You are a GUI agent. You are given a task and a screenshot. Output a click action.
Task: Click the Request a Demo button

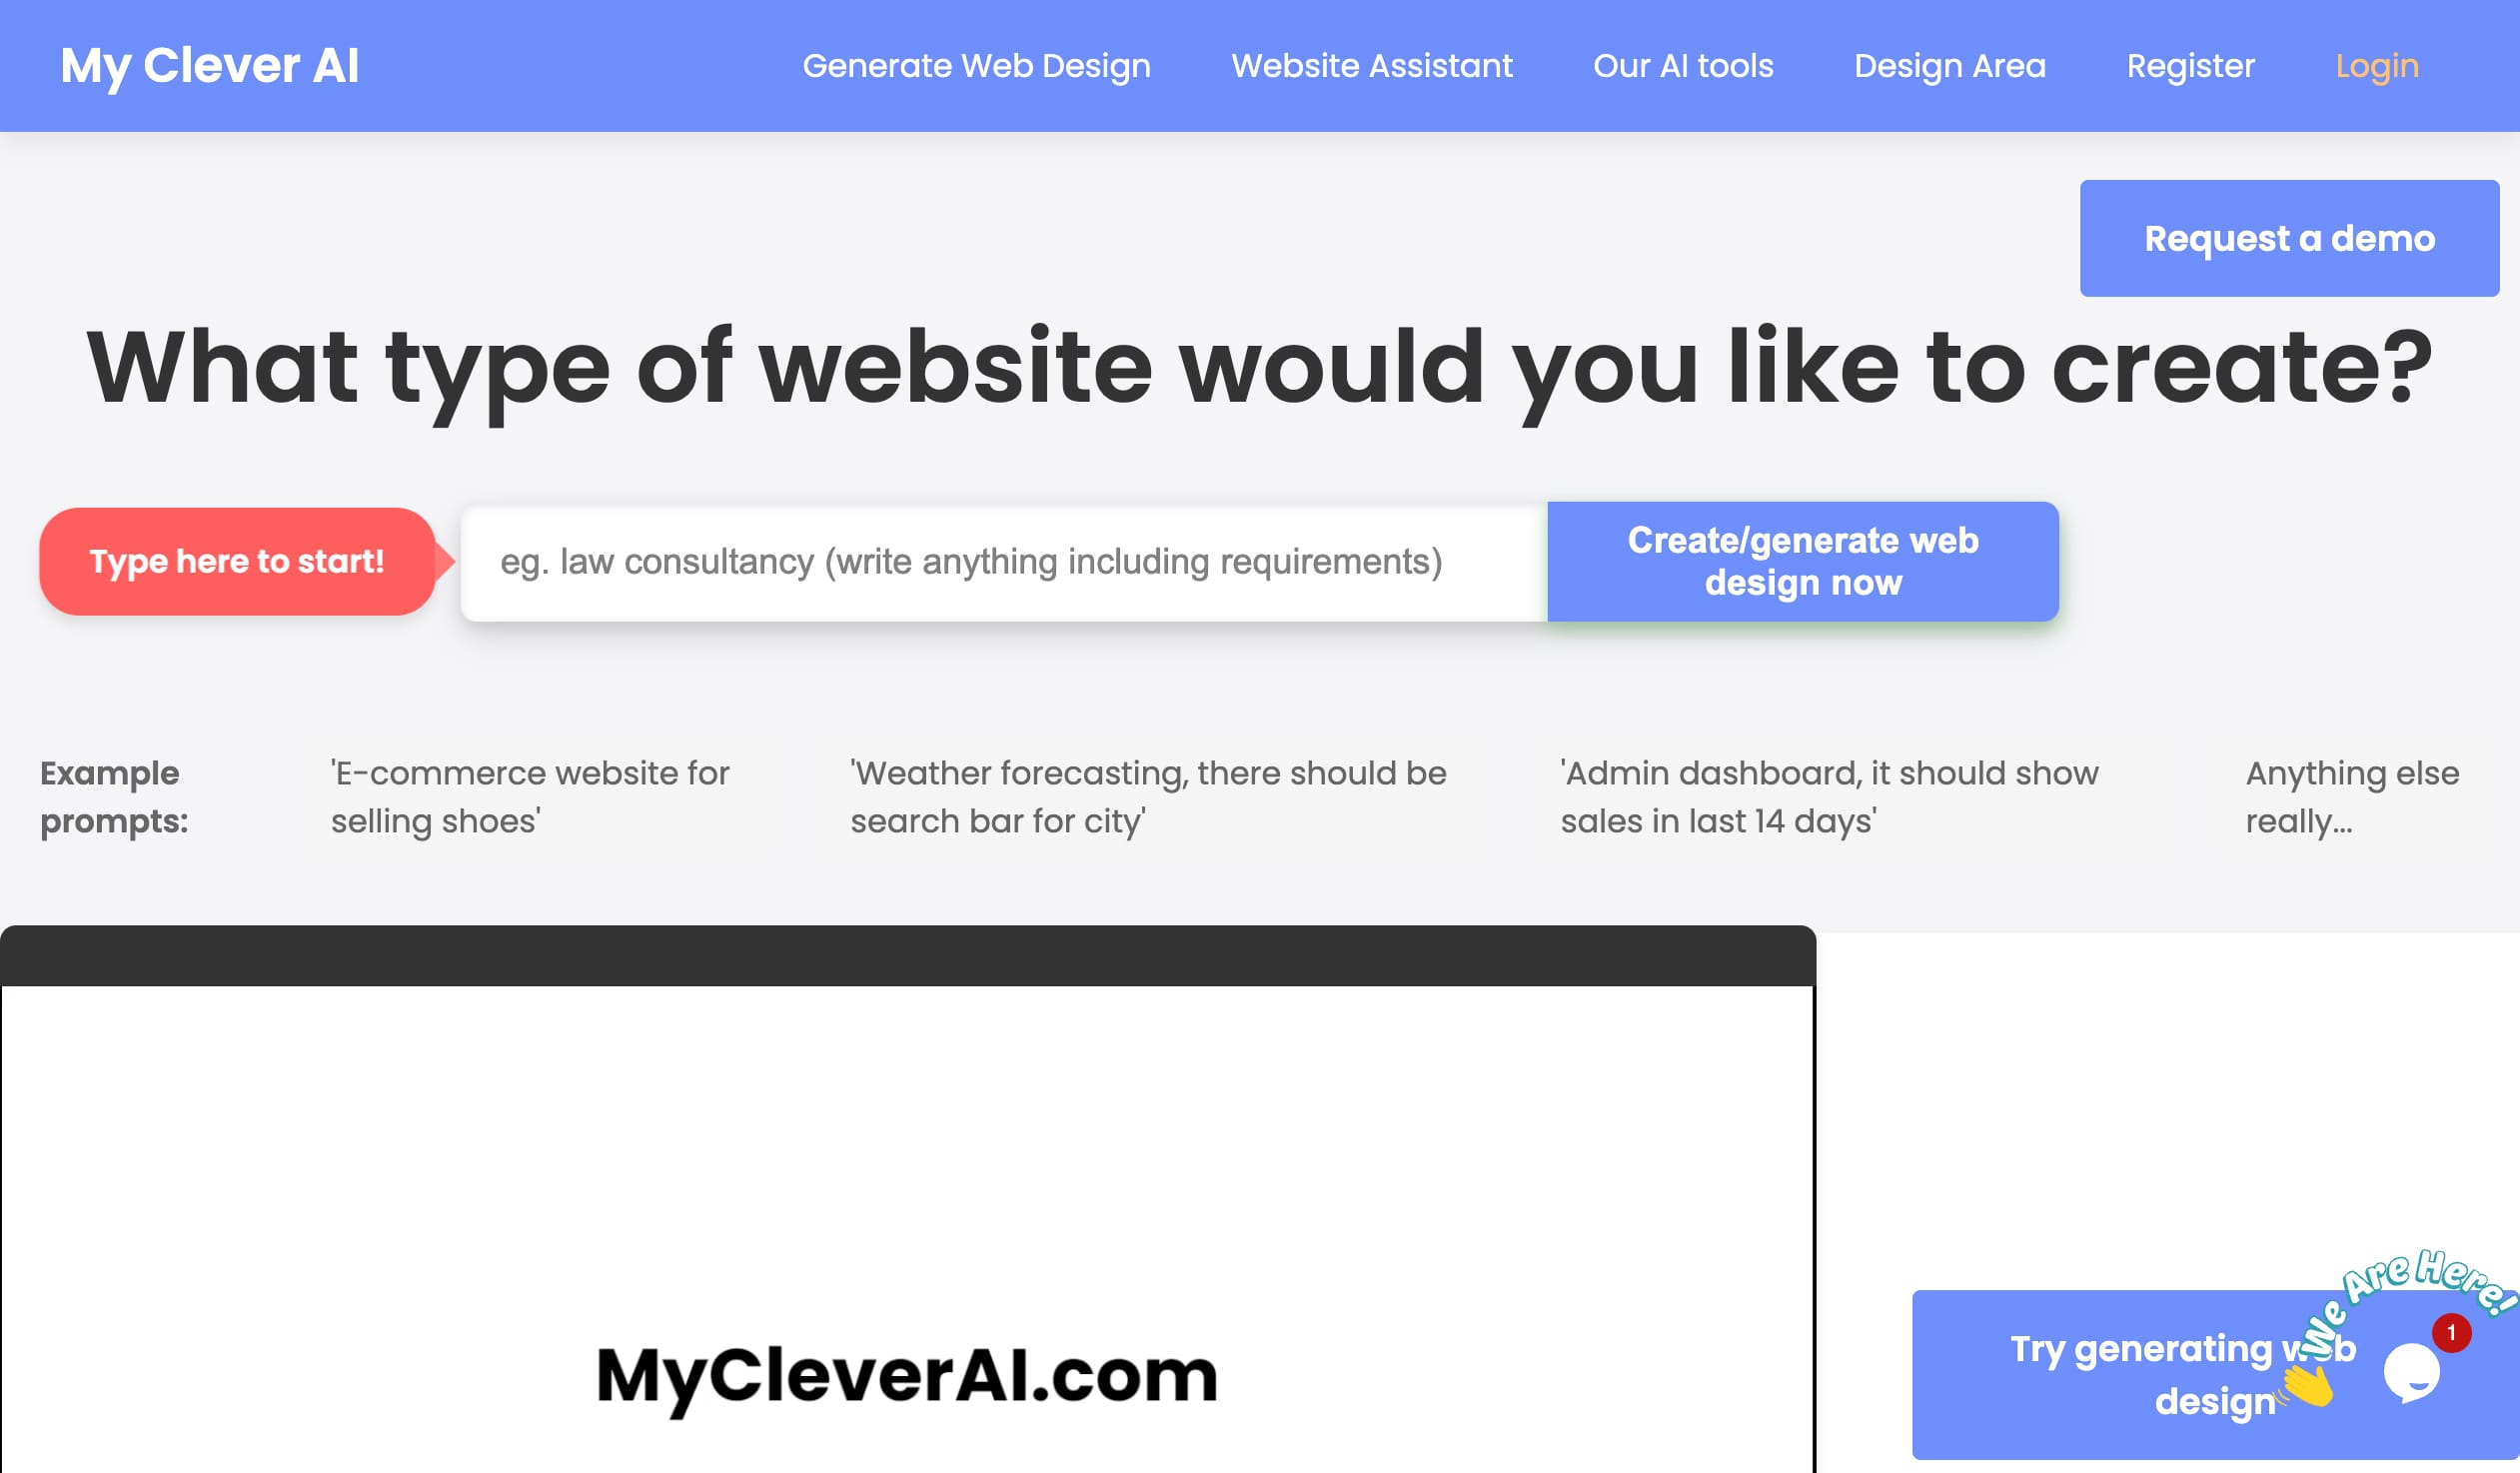2290,237
